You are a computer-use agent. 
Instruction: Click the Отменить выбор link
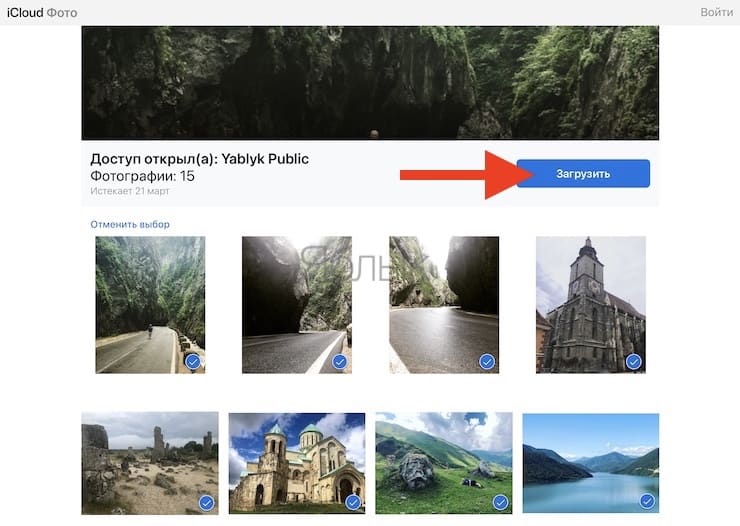pos(130,225)
